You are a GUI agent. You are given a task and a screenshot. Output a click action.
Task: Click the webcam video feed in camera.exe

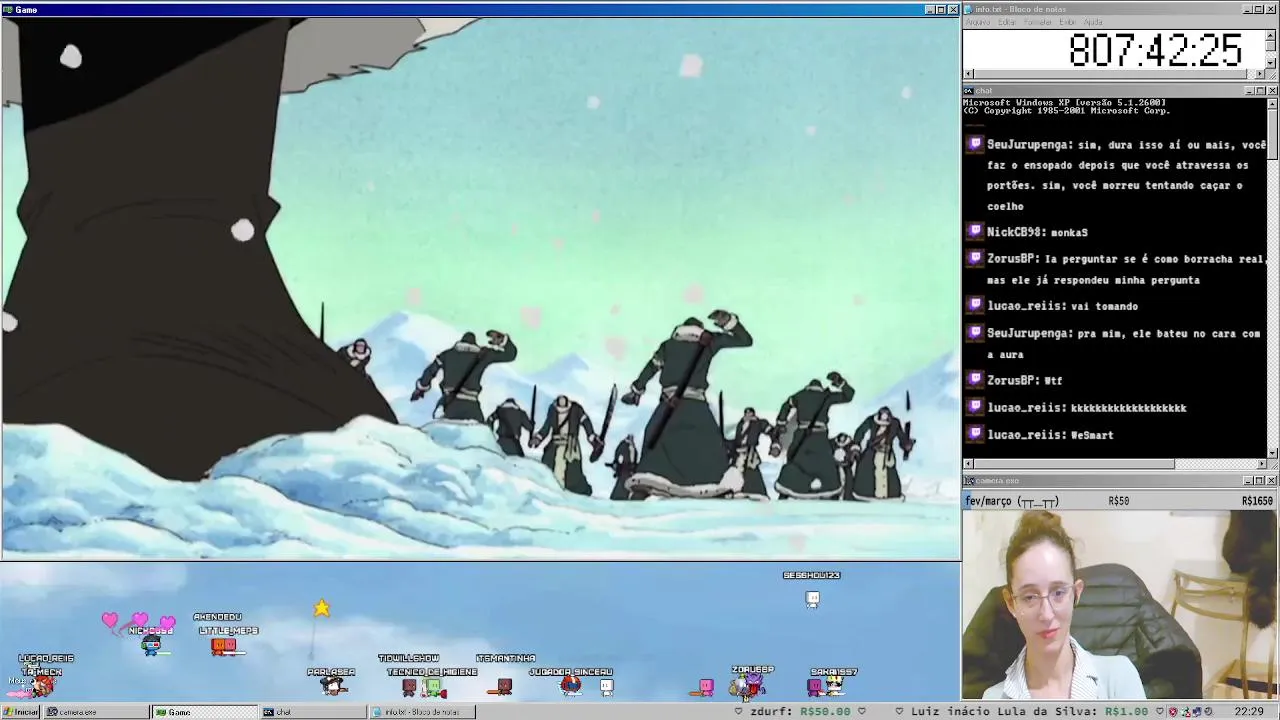click(x=1120, y=605)
